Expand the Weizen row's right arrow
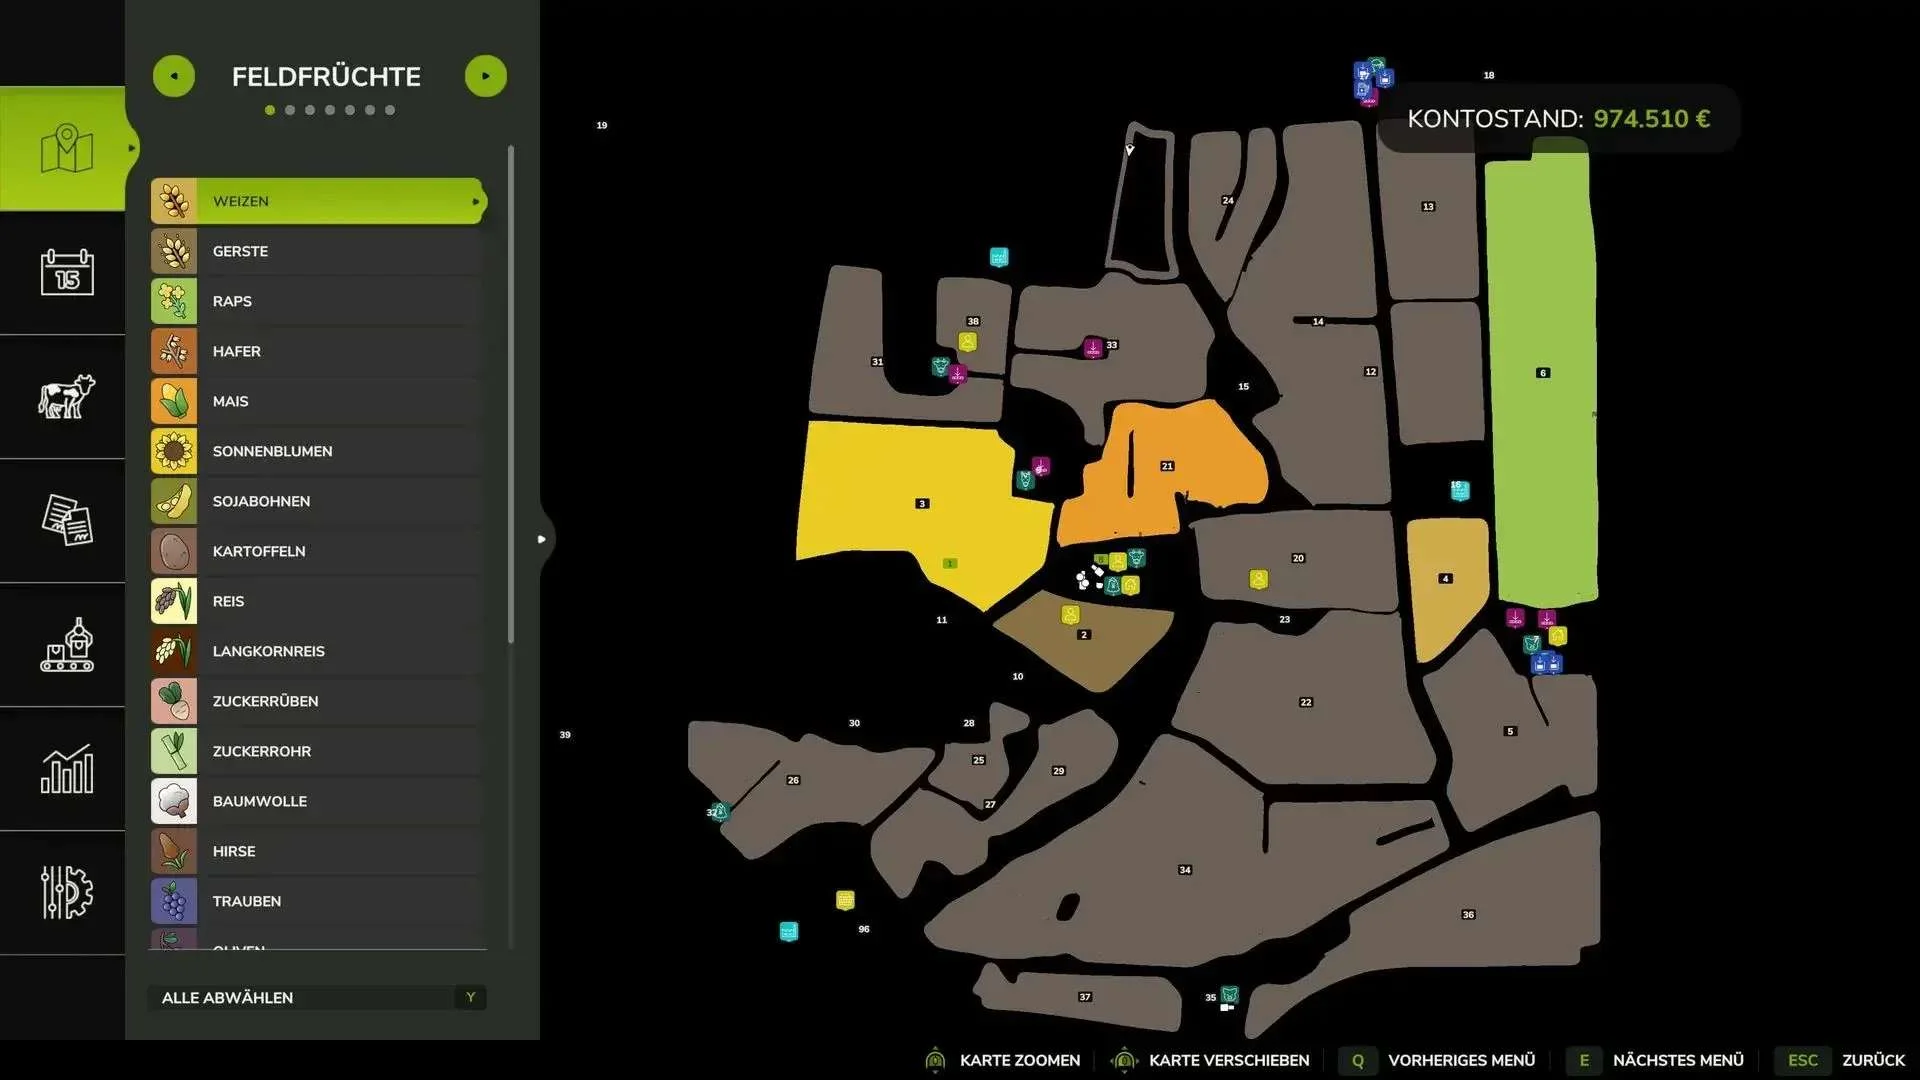This screenshot has height=1080, width=1920. click(476, 201)
